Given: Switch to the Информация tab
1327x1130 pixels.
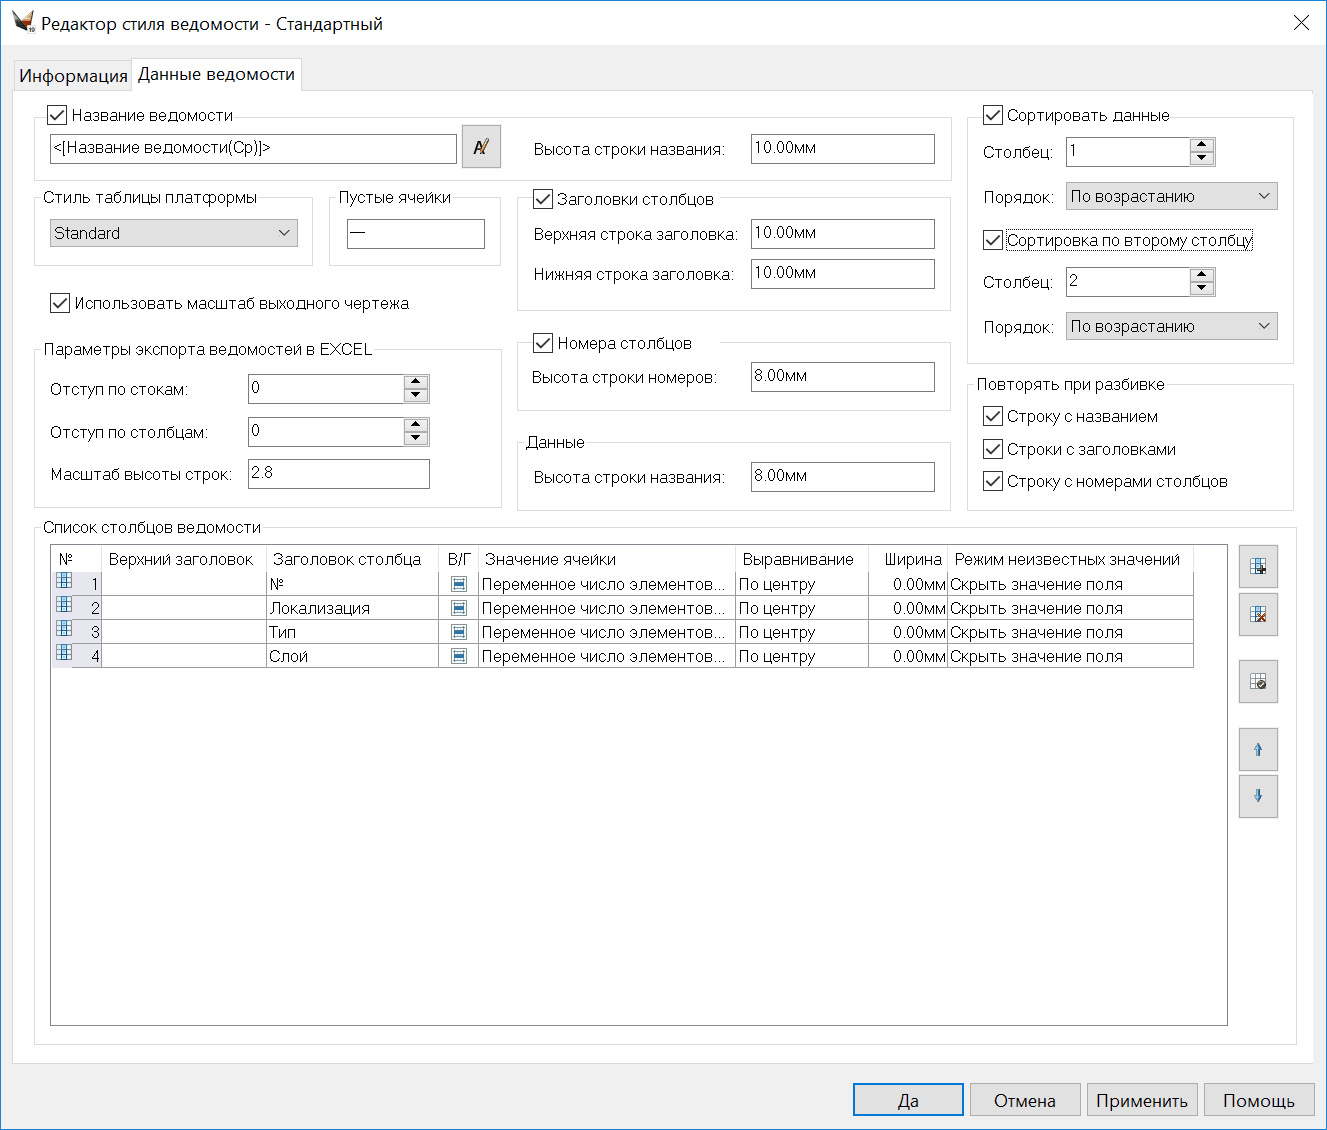Looking at the screenshot, I should click(73, 76).
